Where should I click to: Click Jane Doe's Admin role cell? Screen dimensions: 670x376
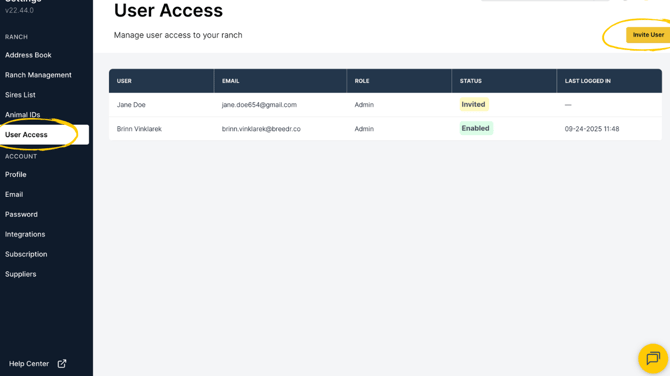(364, 105)
